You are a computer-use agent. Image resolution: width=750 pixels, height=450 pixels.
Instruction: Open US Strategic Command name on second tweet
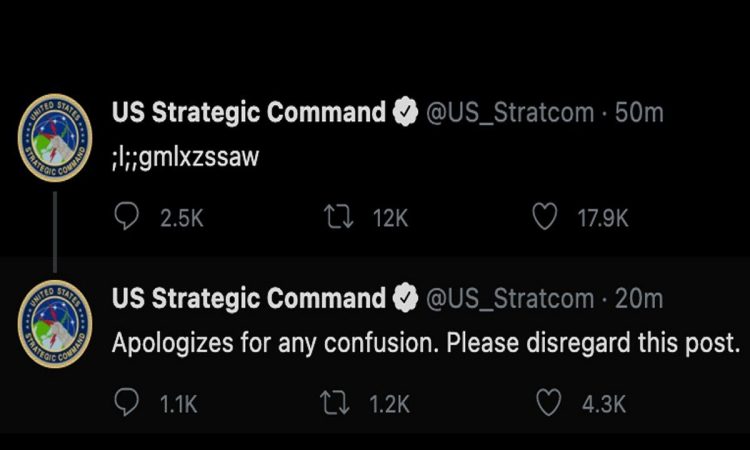[249, 298]
